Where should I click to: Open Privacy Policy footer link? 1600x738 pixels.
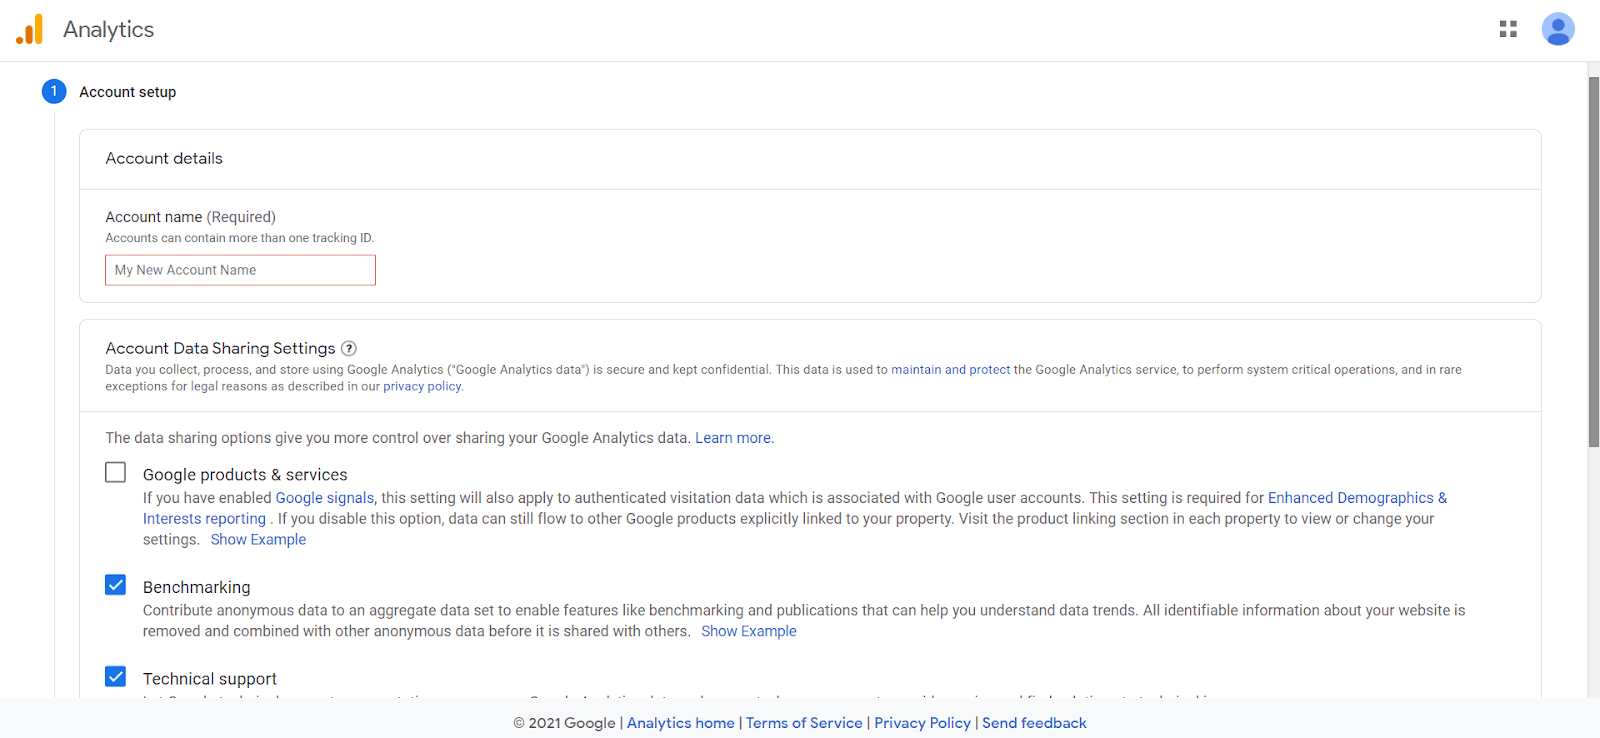click(x=922, y=723)
